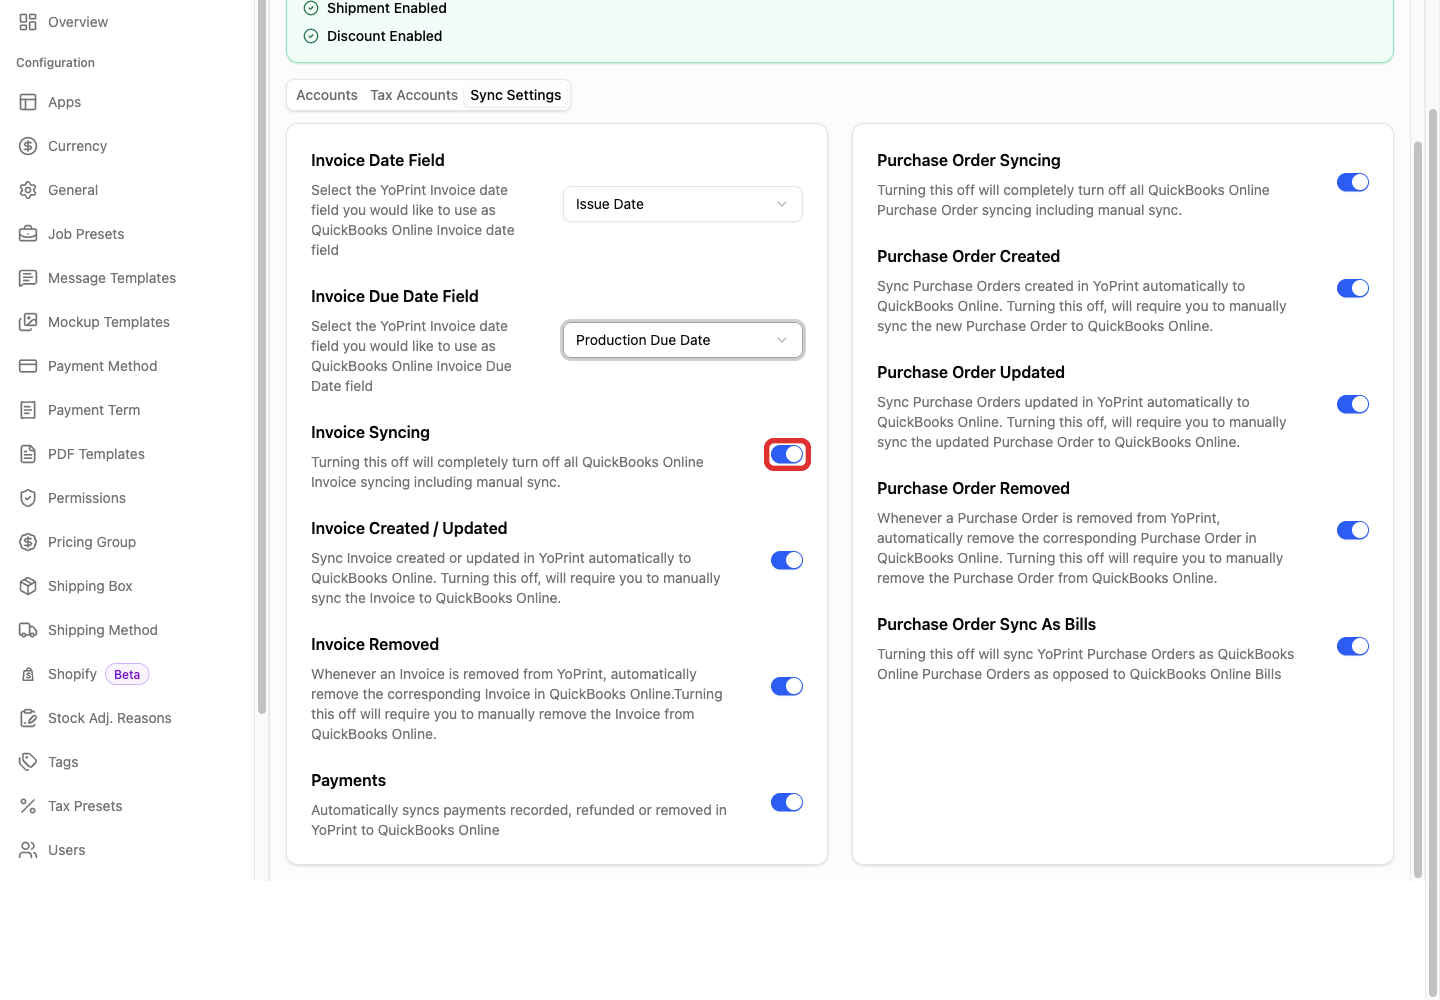Click the Payment Method card icon
This screenshot has width=1440, height=1000.
pos(28,366)
